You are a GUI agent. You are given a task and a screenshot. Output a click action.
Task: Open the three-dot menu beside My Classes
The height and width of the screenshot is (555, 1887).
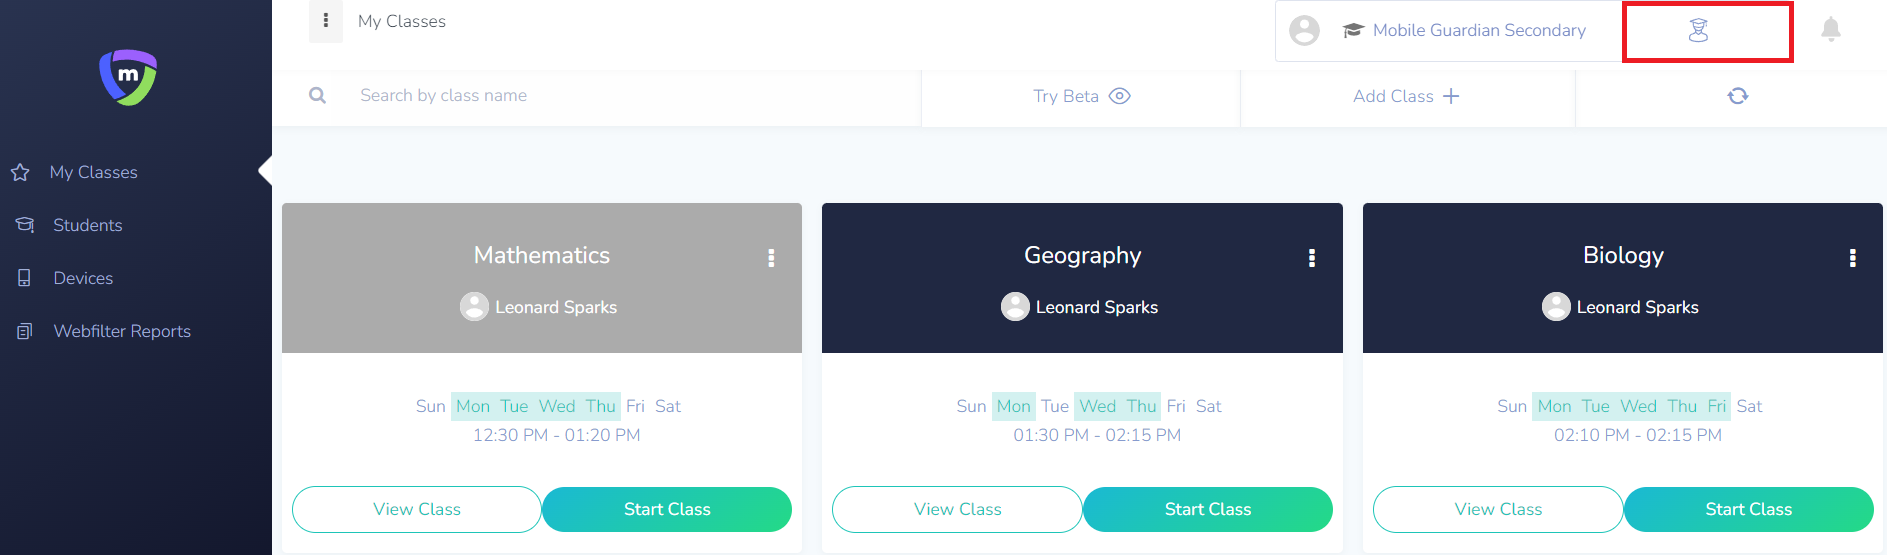coord(326,21)
